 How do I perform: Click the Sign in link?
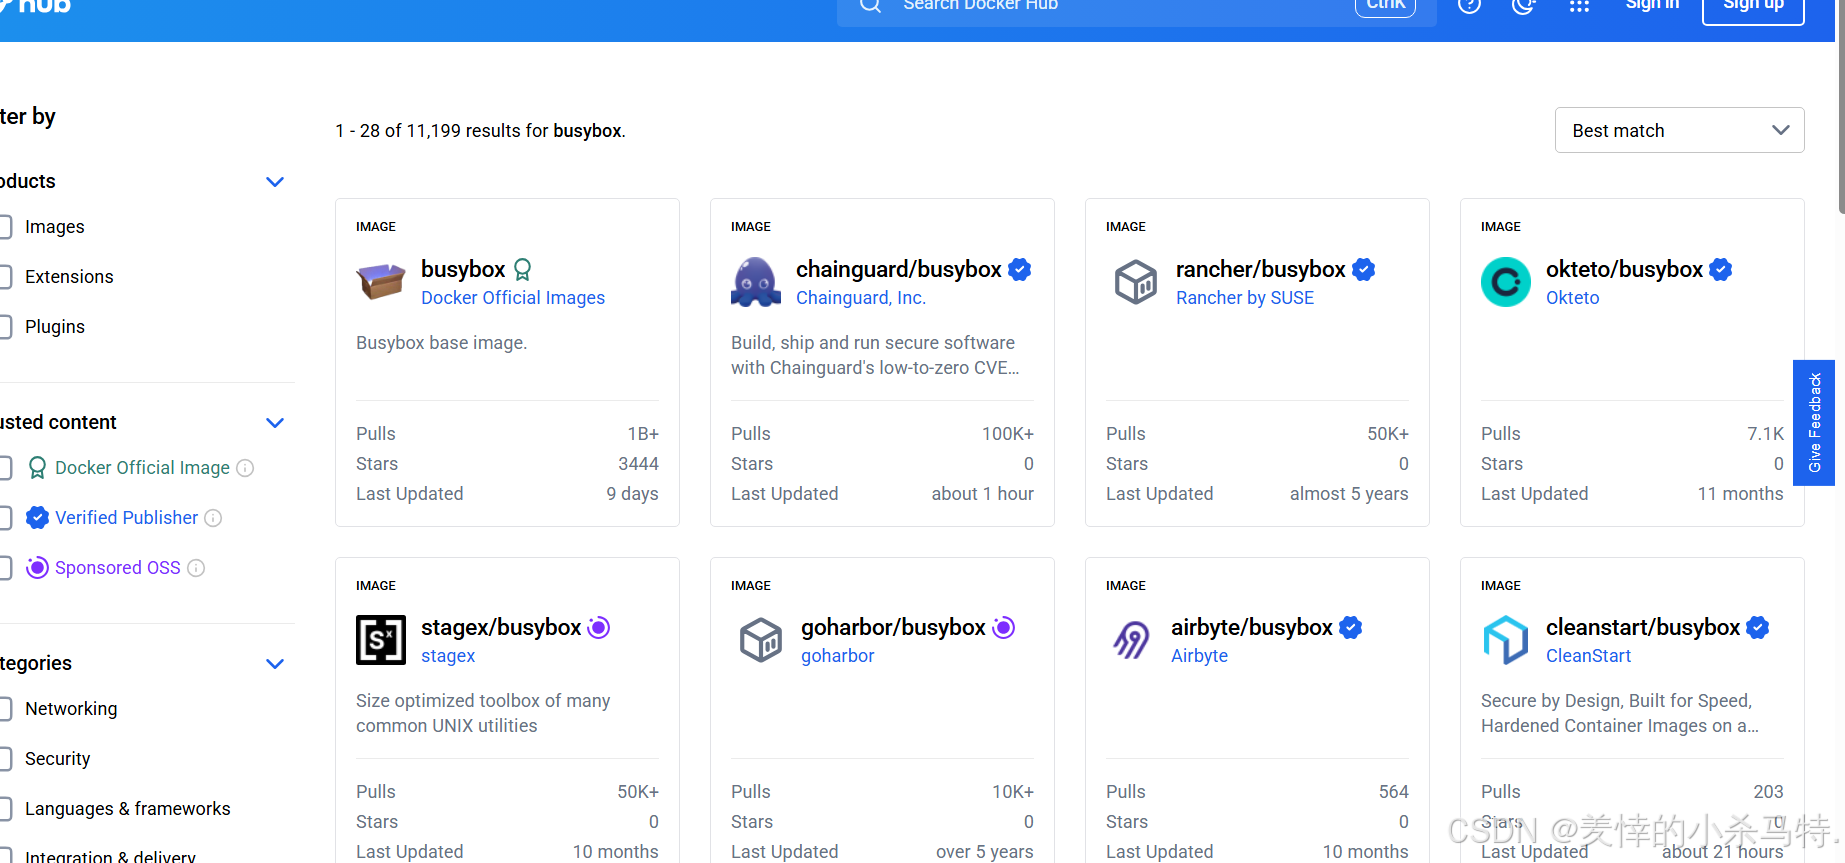pos(1652,5)
